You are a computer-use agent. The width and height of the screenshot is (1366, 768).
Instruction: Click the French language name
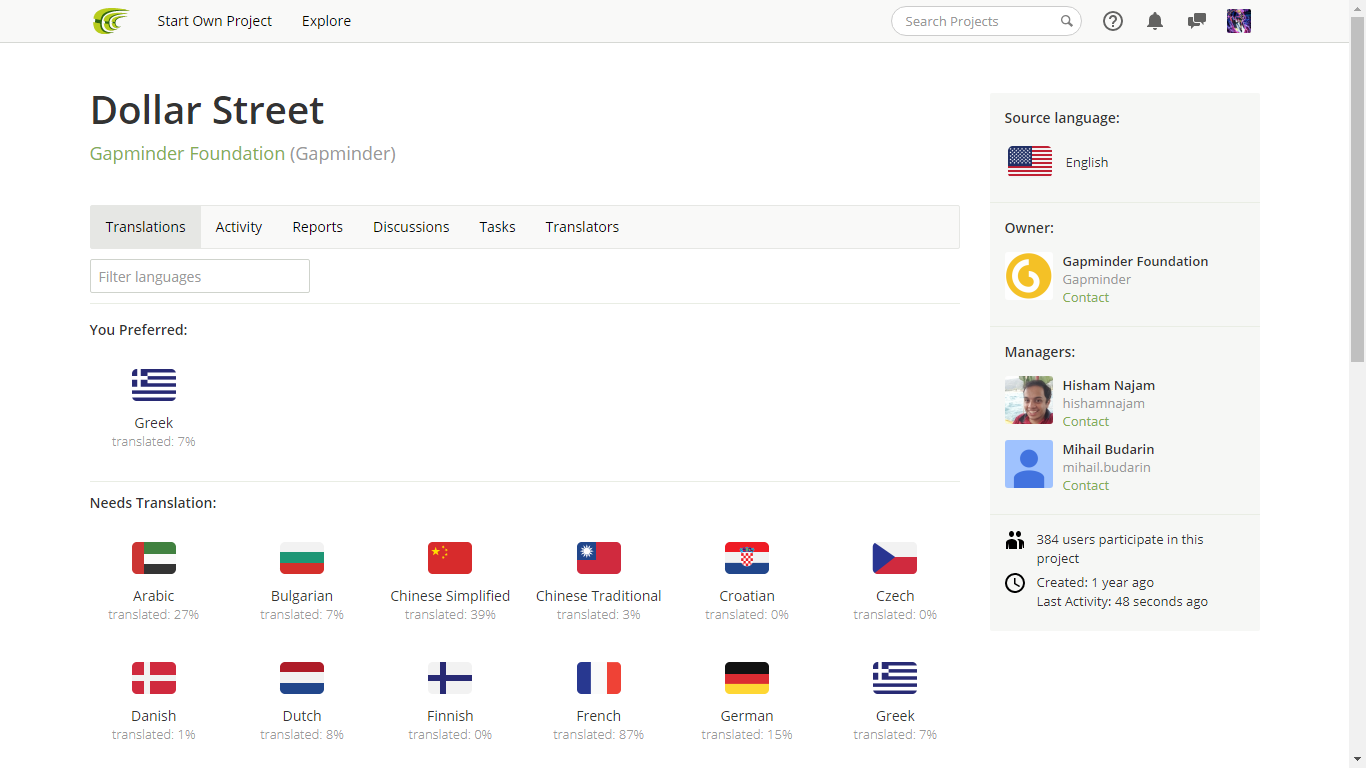coord(599,716)
